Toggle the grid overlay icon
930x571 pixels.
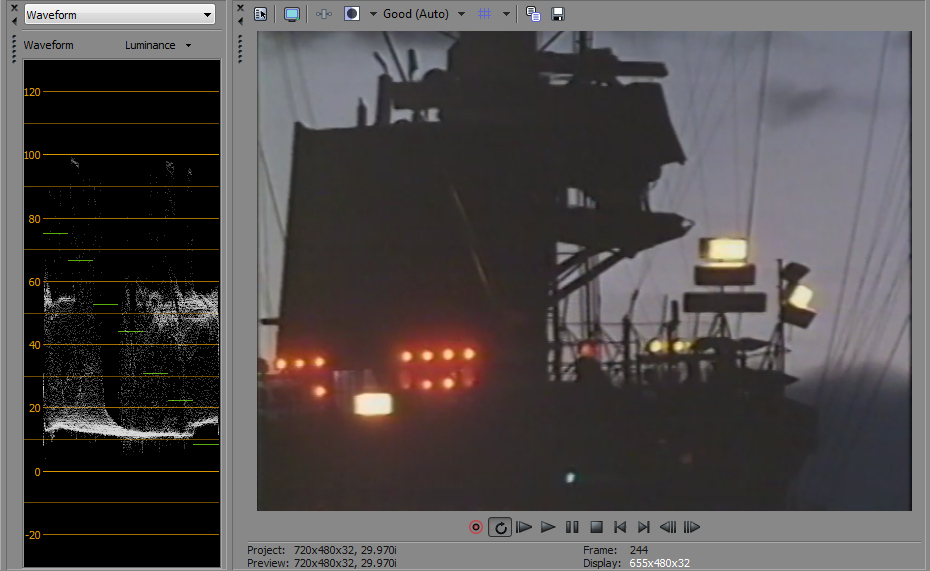485,14
